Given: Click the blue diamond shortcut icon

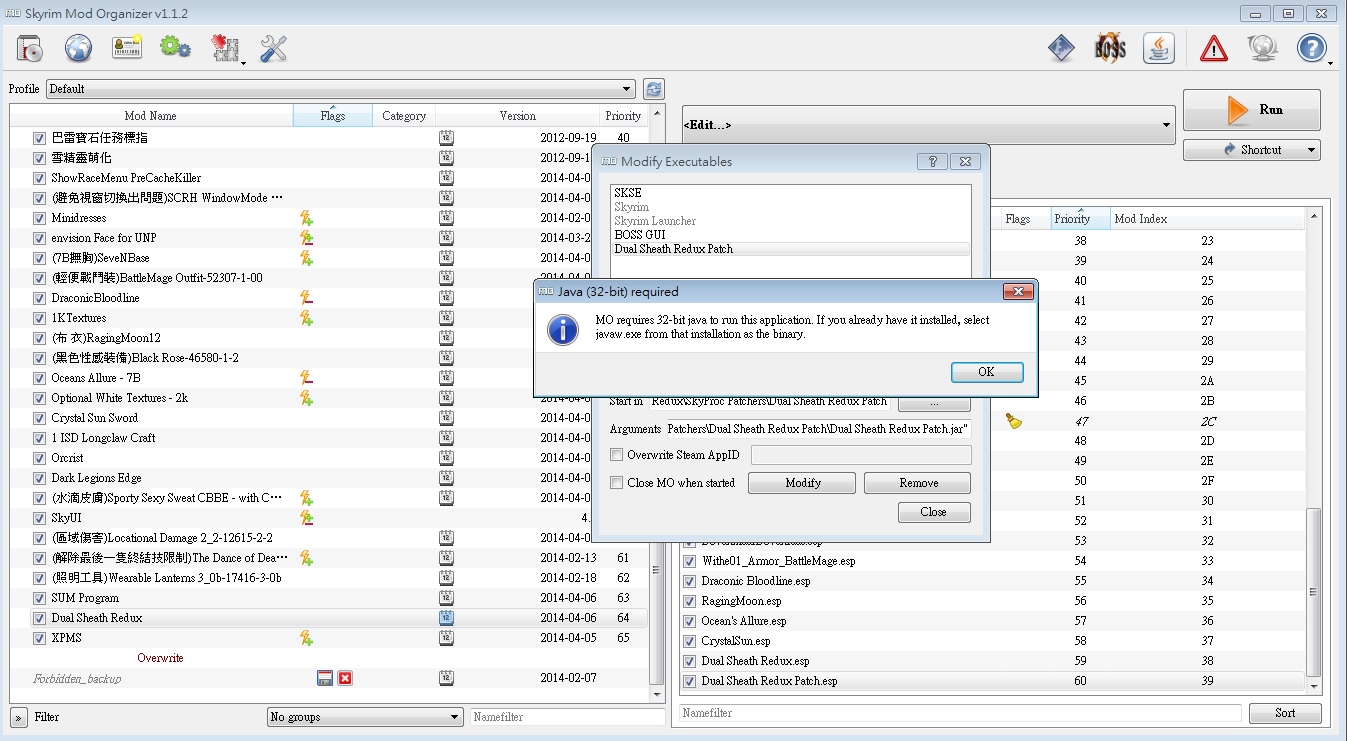Looking at the screenshot, I should click(1061, 48).
